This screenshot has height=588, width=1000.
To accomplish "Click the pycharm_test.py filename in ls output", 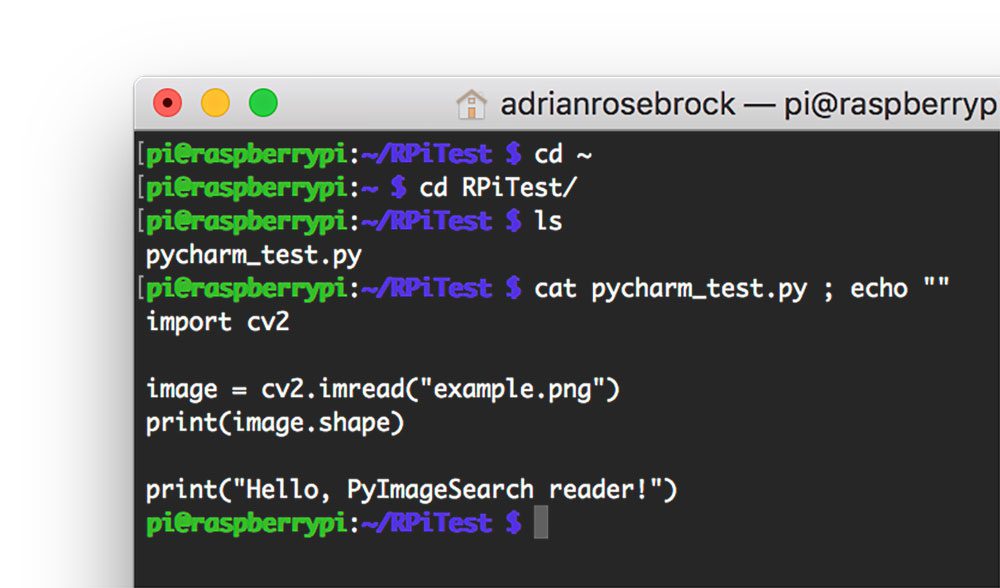I will point(254,256).
